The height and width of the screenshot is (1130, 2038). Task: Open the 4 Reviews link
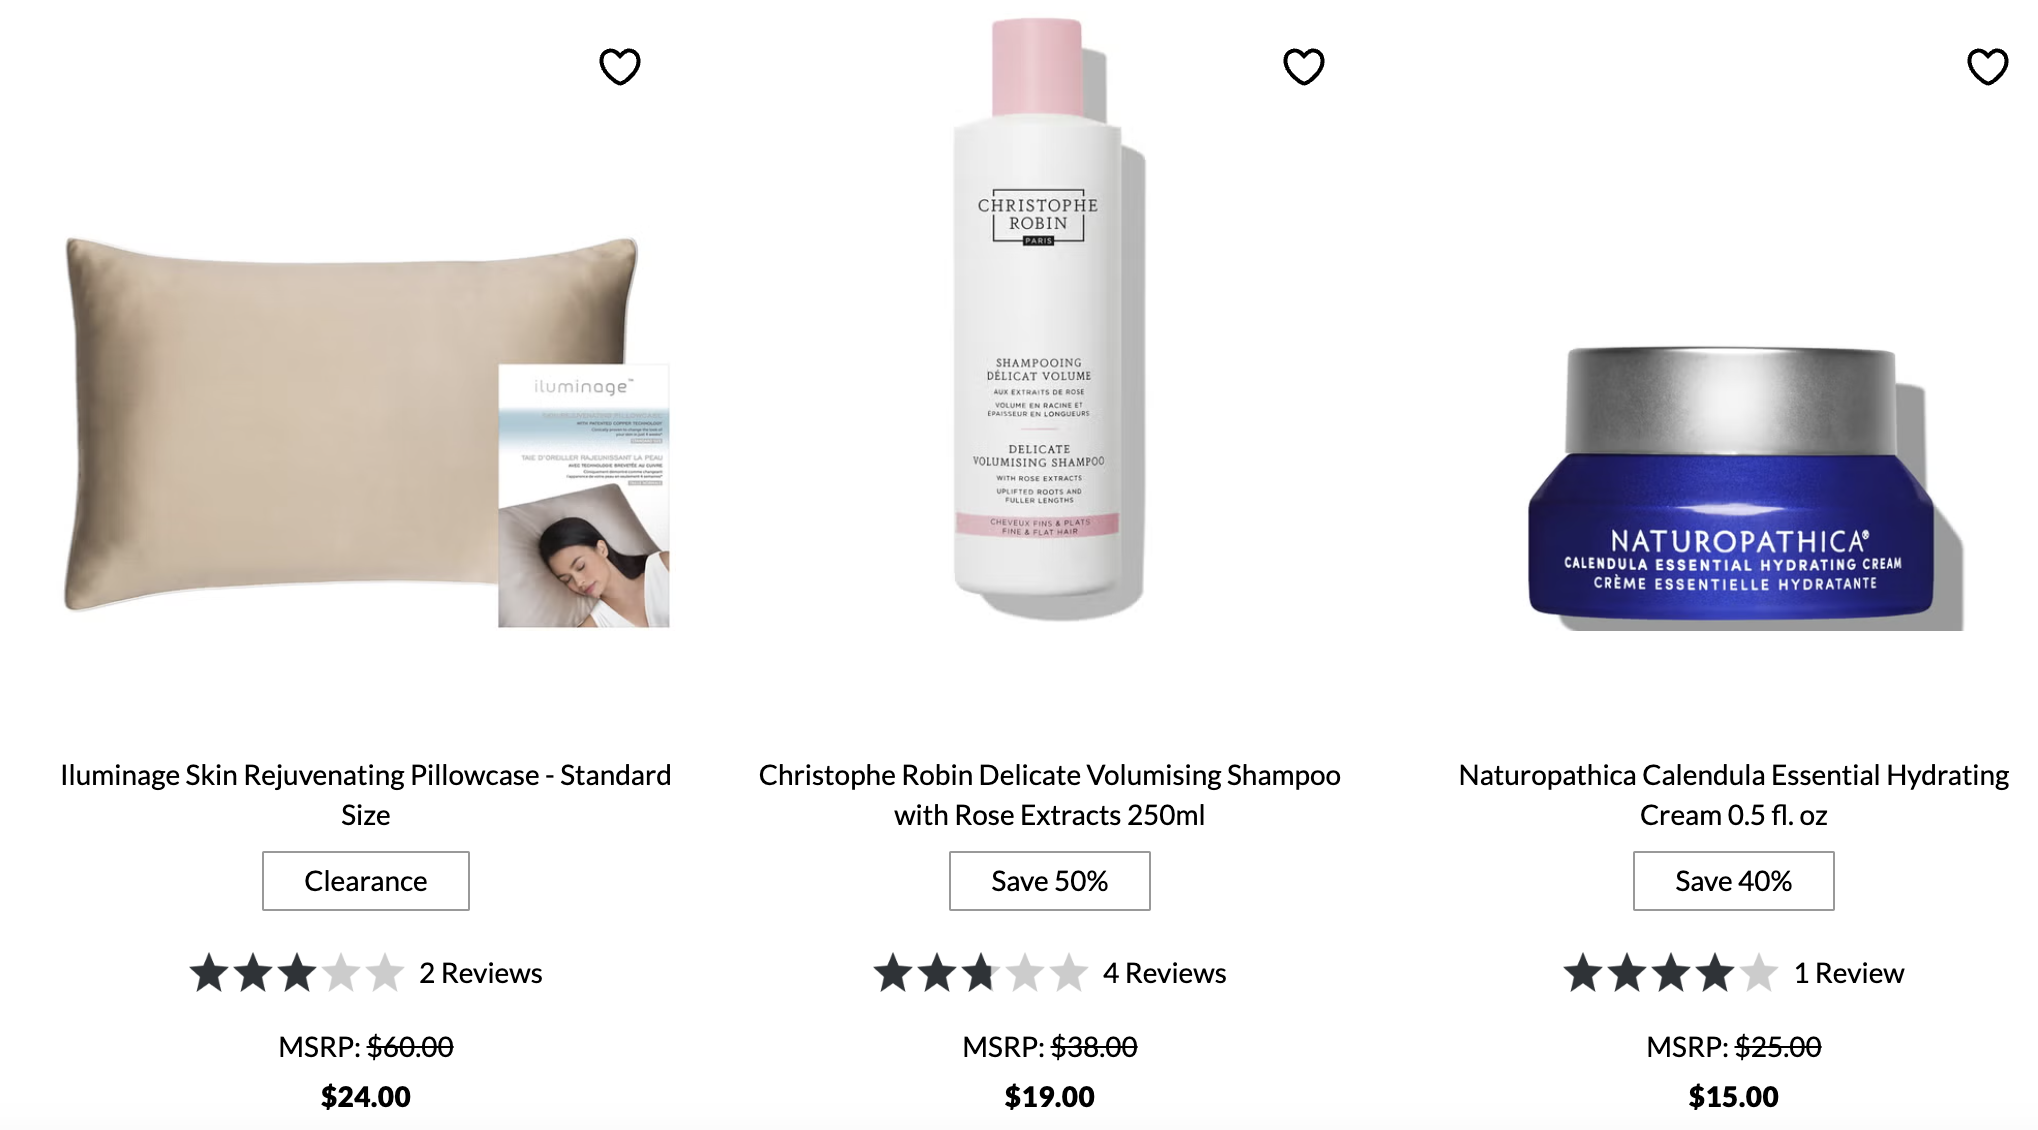(x=1164, y=973)
